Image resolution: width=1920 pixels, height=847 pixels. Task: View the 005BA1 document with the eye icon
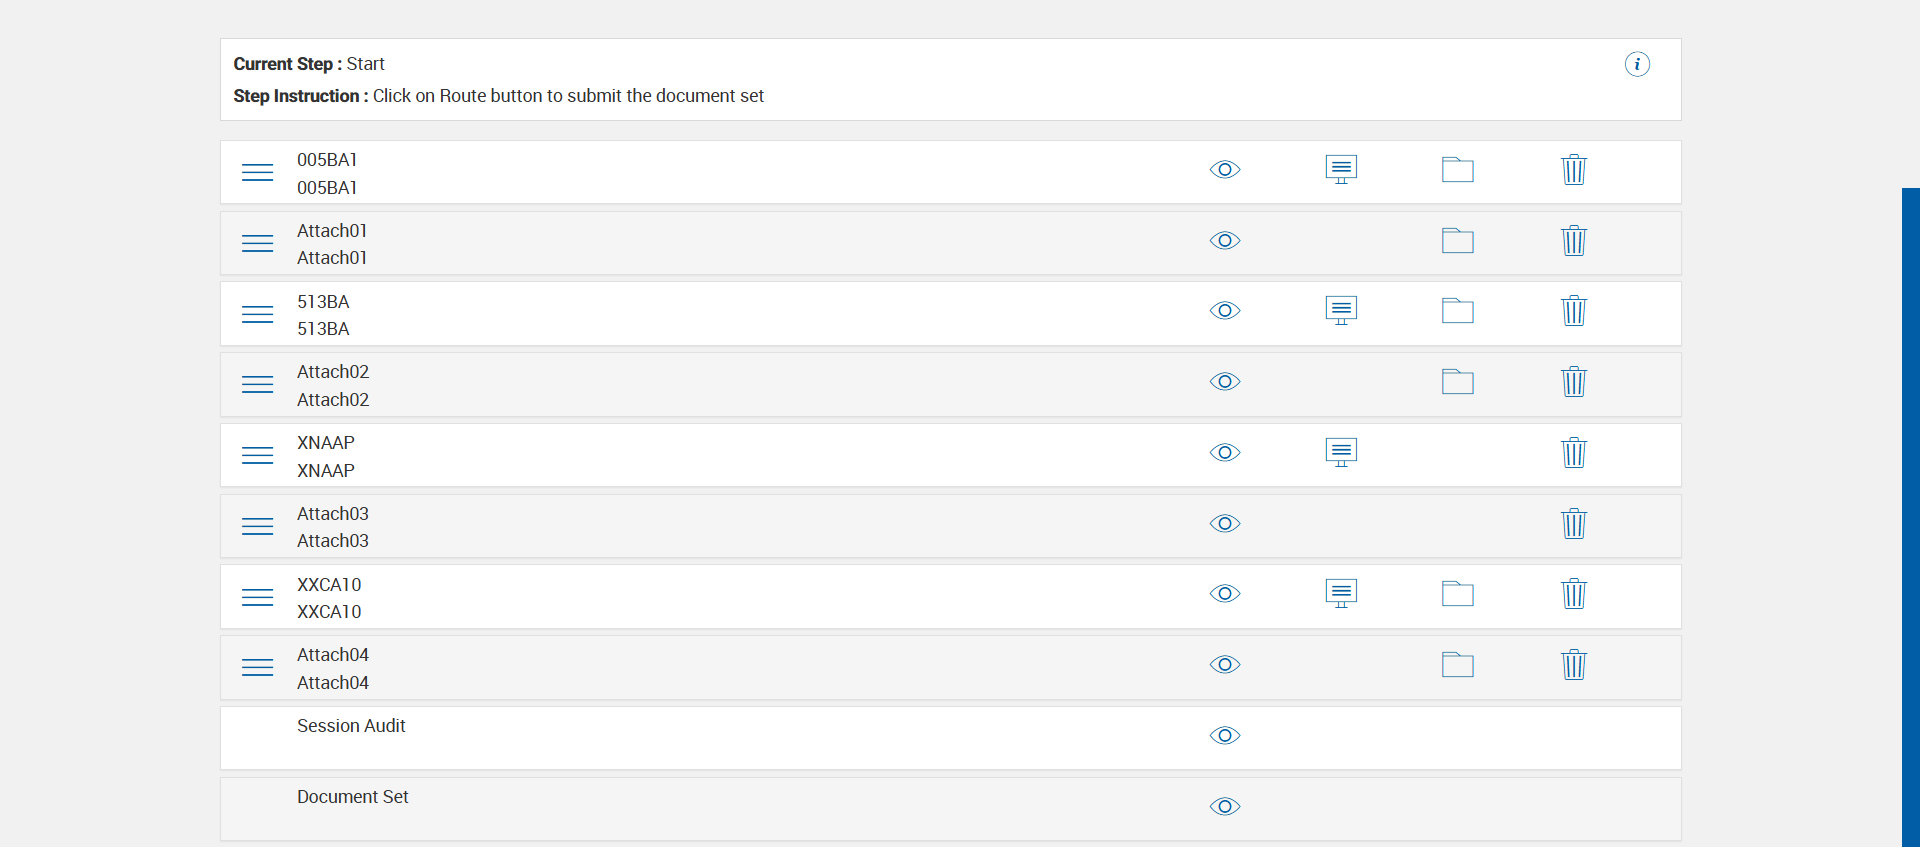tap(1225, 170)
